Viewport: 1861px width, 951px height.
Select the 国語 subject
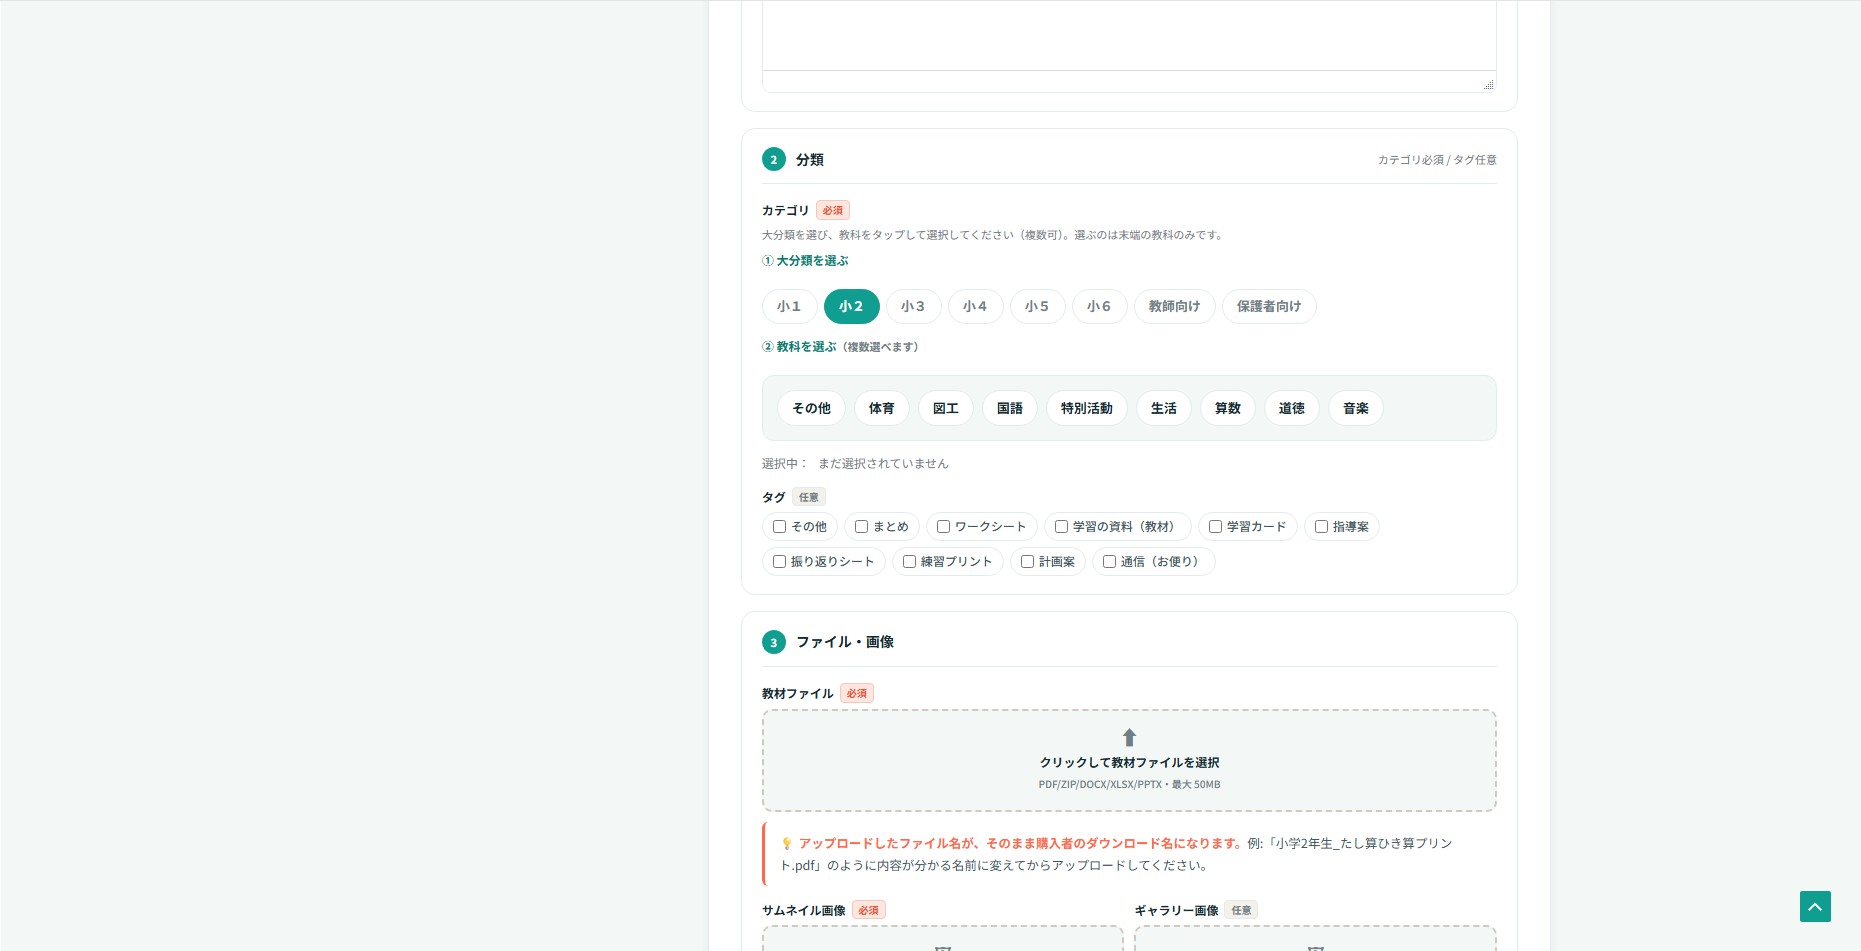tap(1009, 408)
